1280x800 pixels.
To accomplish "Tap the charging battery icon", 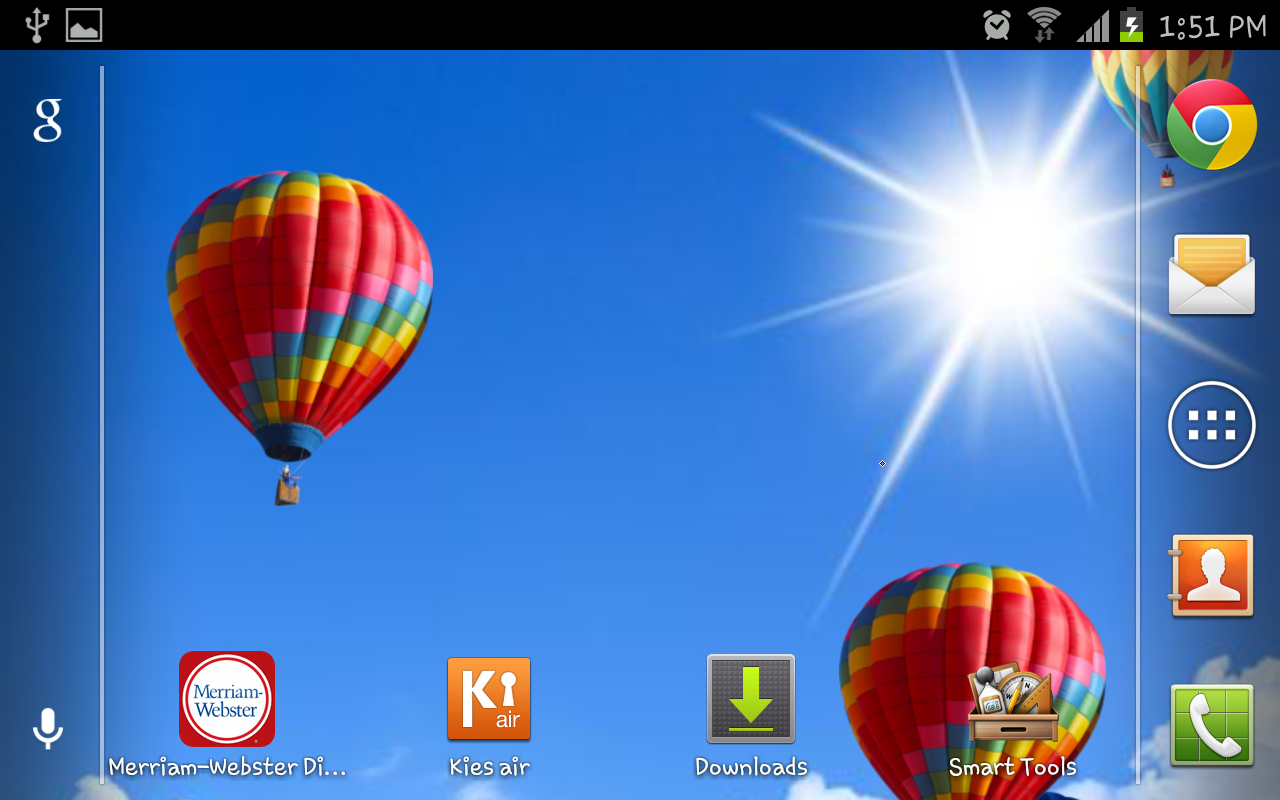I will (1131, 25).
